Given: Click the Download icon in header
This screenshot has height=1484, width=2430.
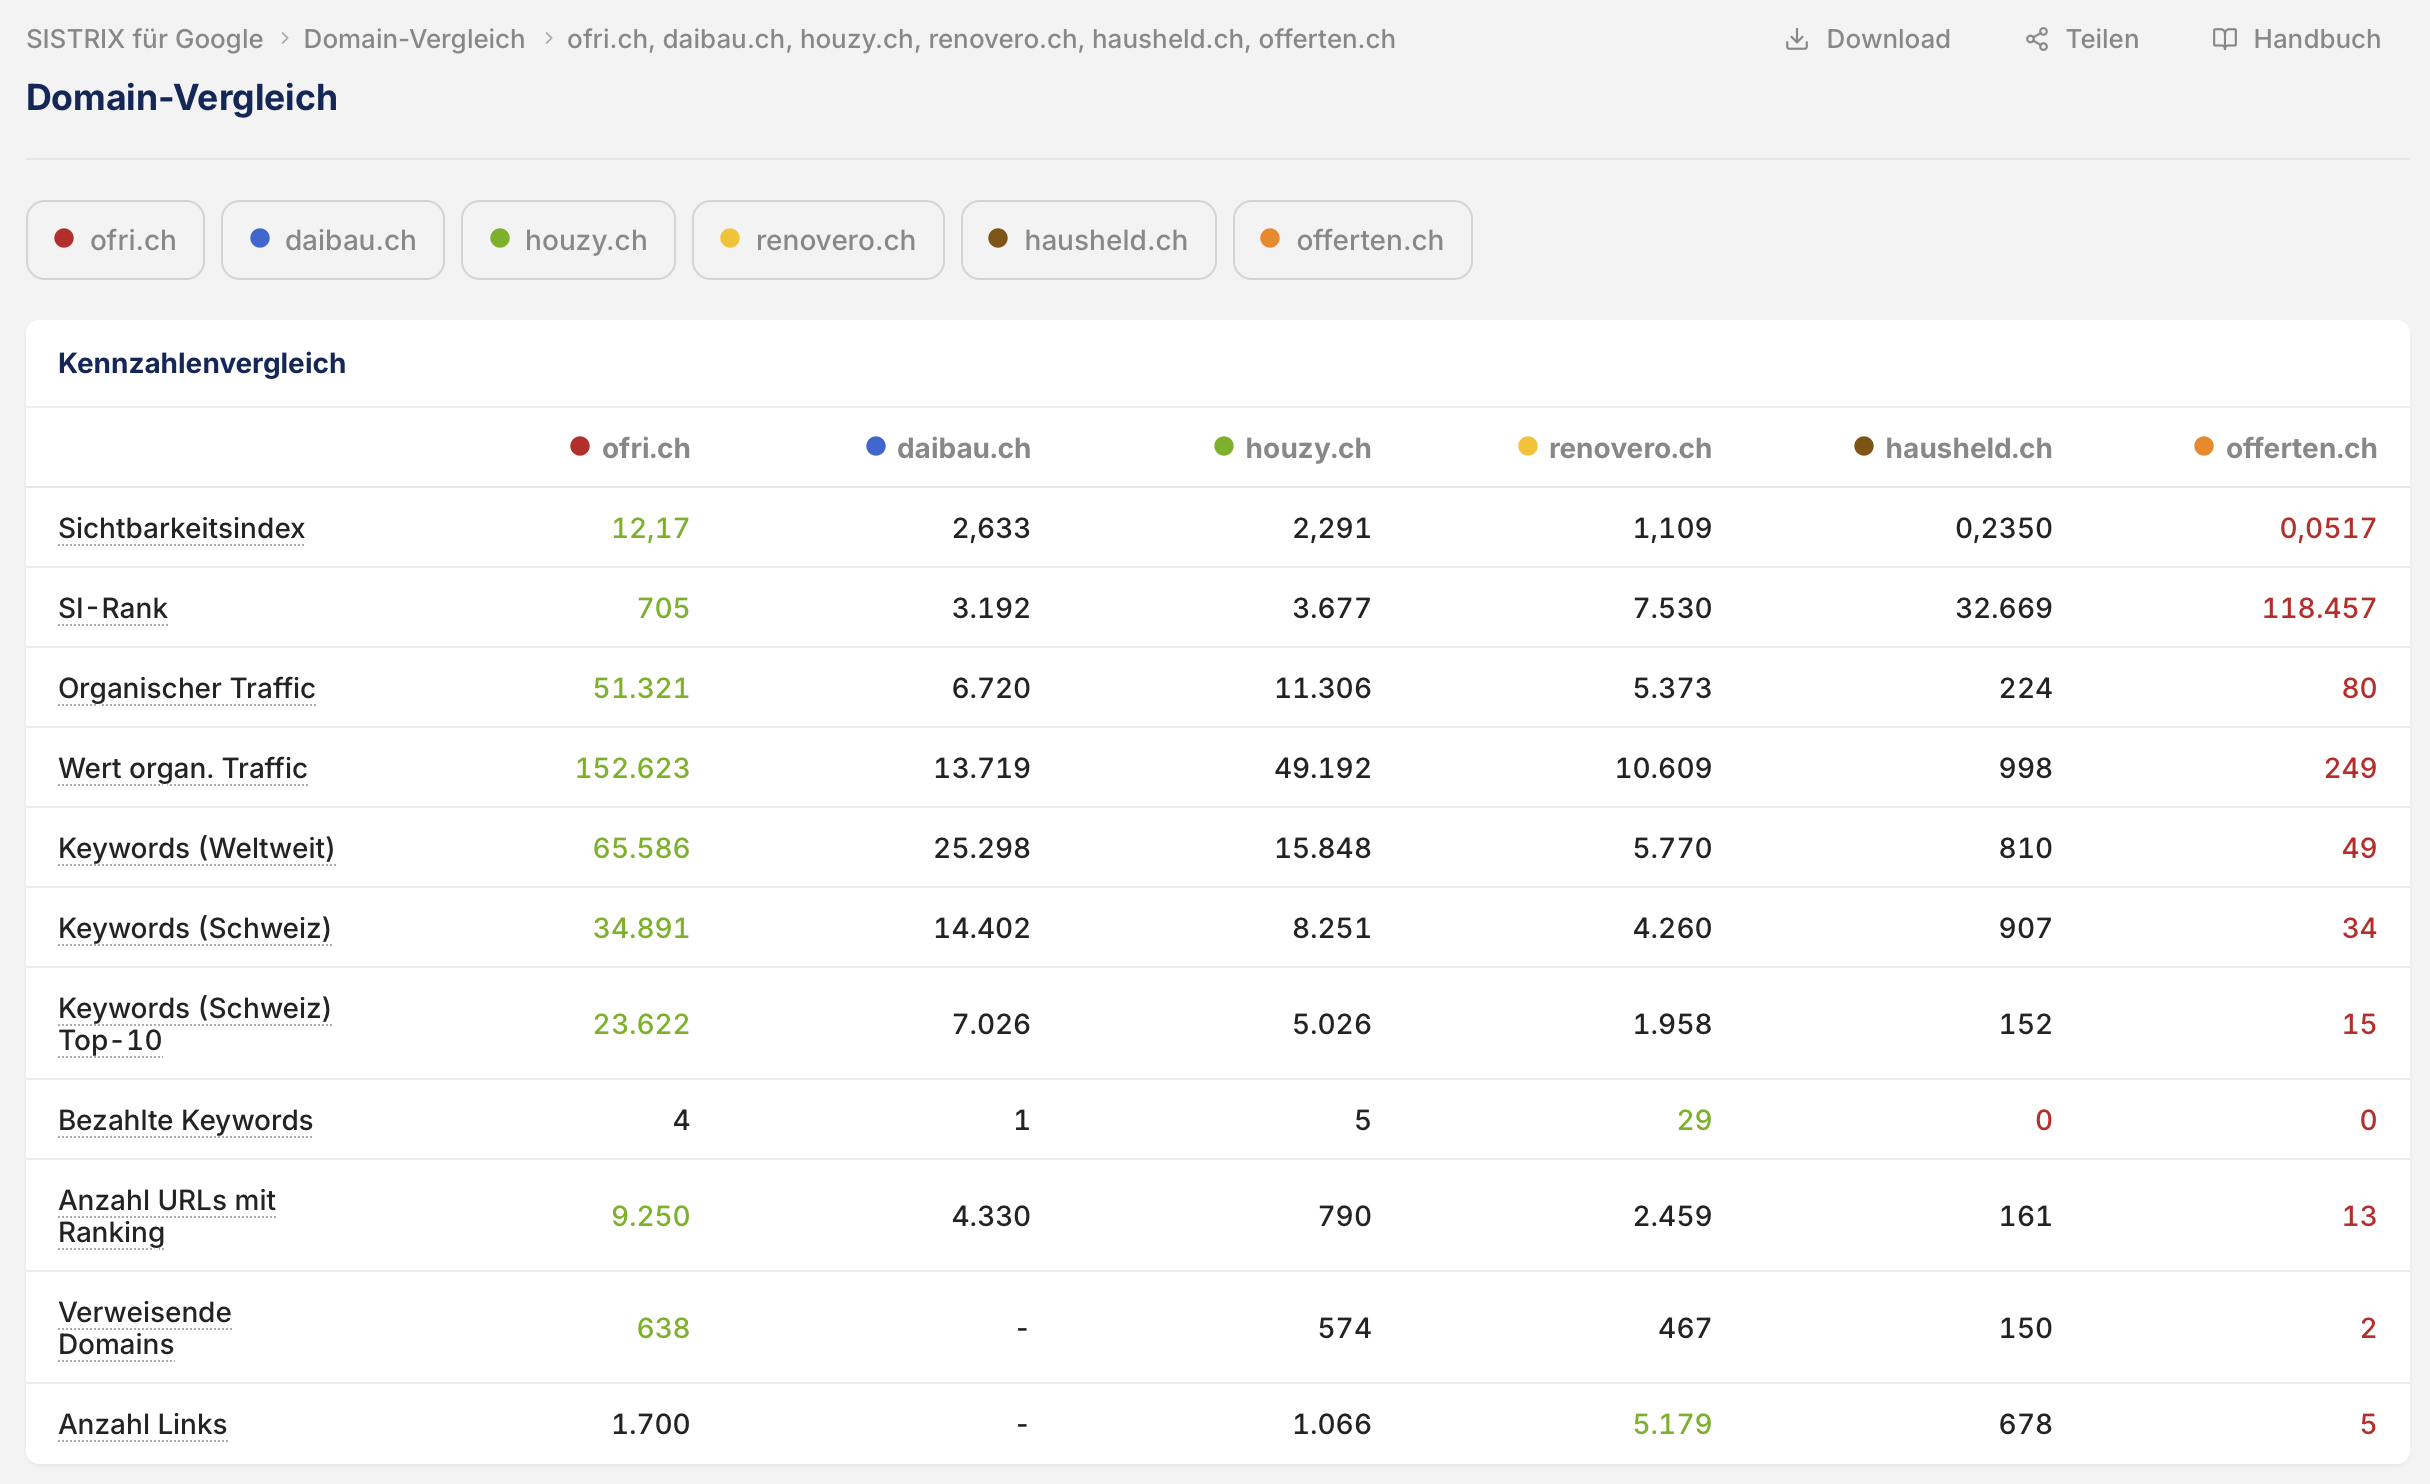Looking at the screenshot, I should 1796,39.
